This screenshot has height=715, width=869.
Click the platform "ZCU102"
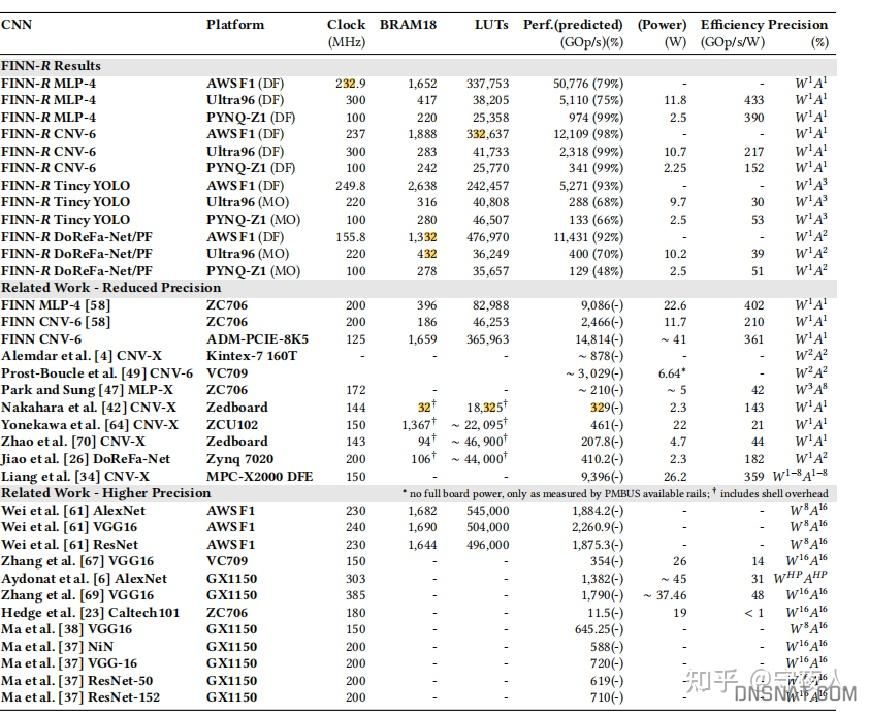pos(232,425)
